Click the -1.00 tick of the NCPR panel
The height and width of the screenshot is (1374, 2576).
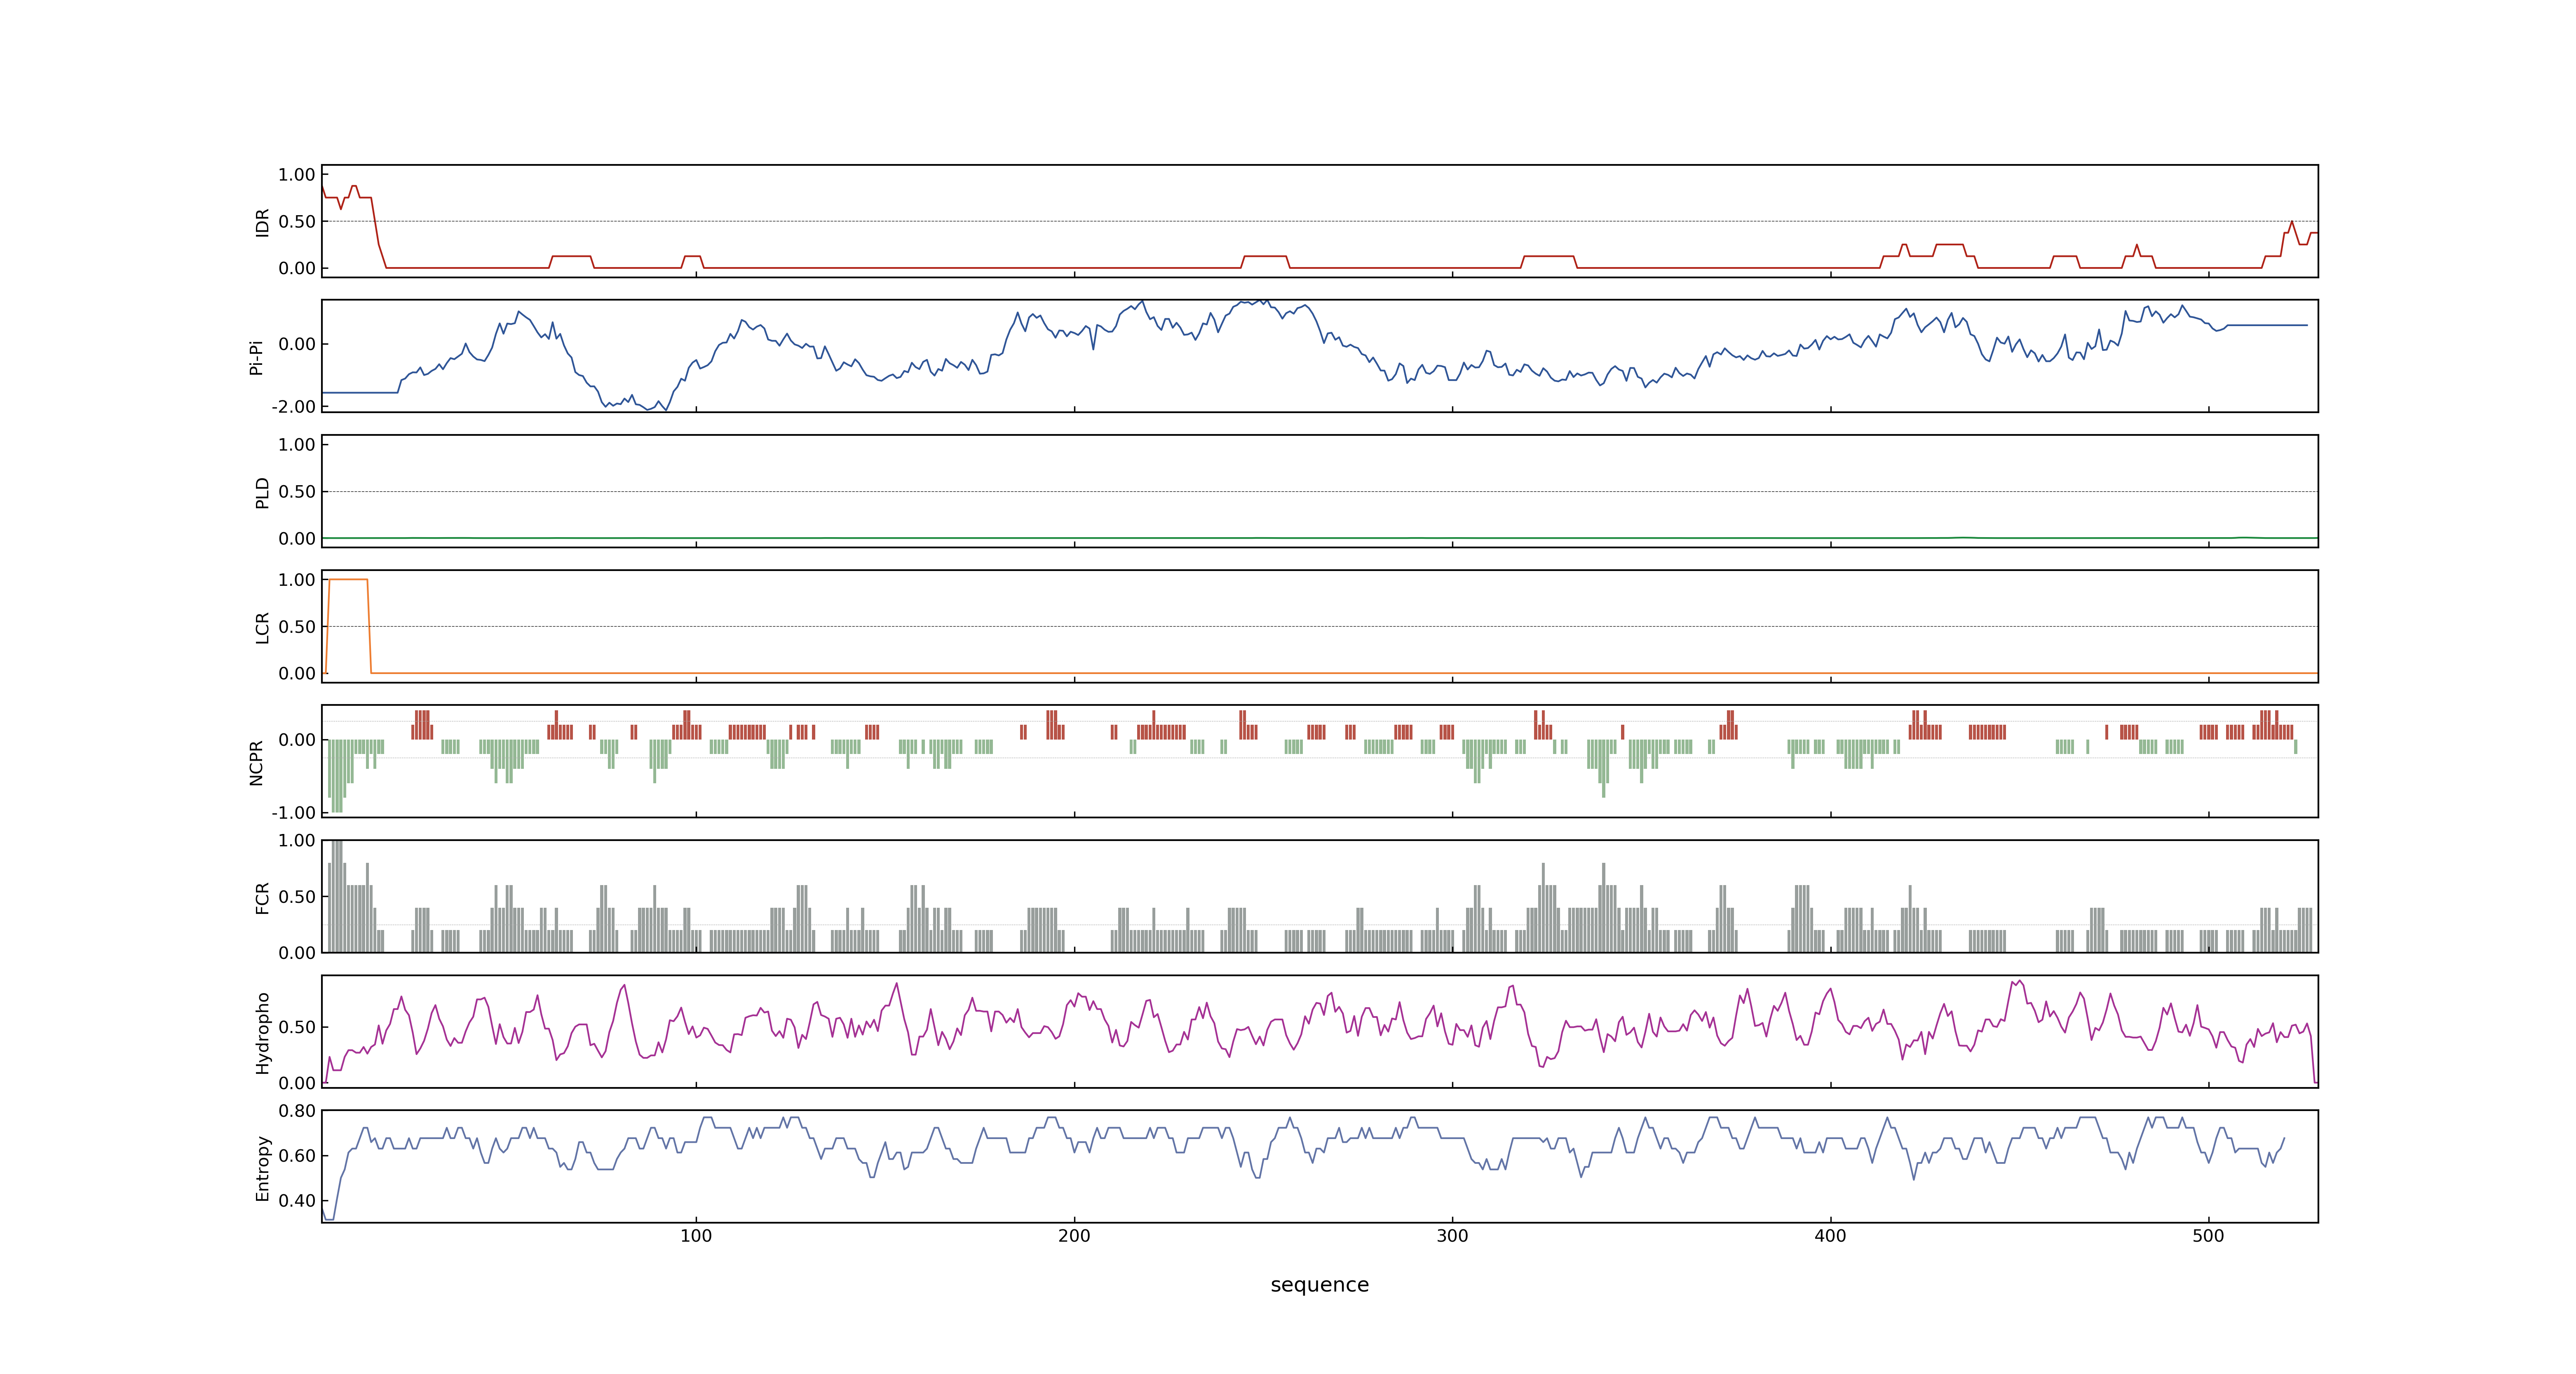tap(293, 813)
